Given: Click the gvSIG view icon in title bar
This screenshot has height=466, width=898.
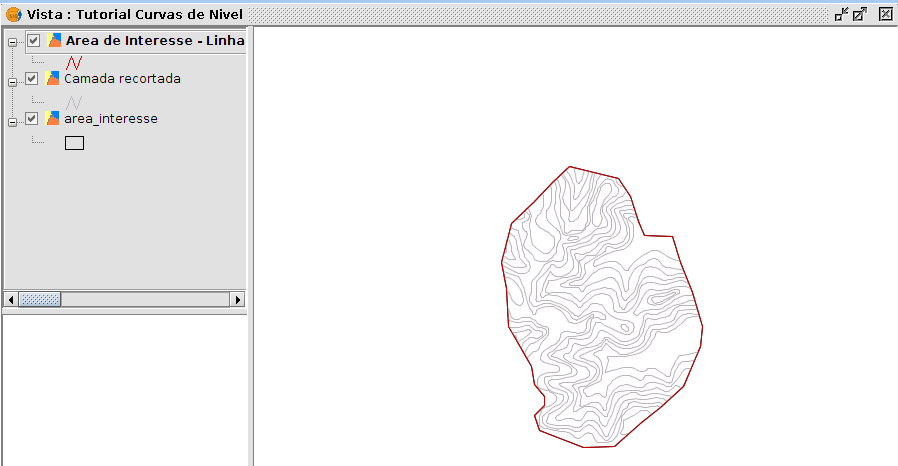Looking at the screenshot, I should (x=13, y=15).
